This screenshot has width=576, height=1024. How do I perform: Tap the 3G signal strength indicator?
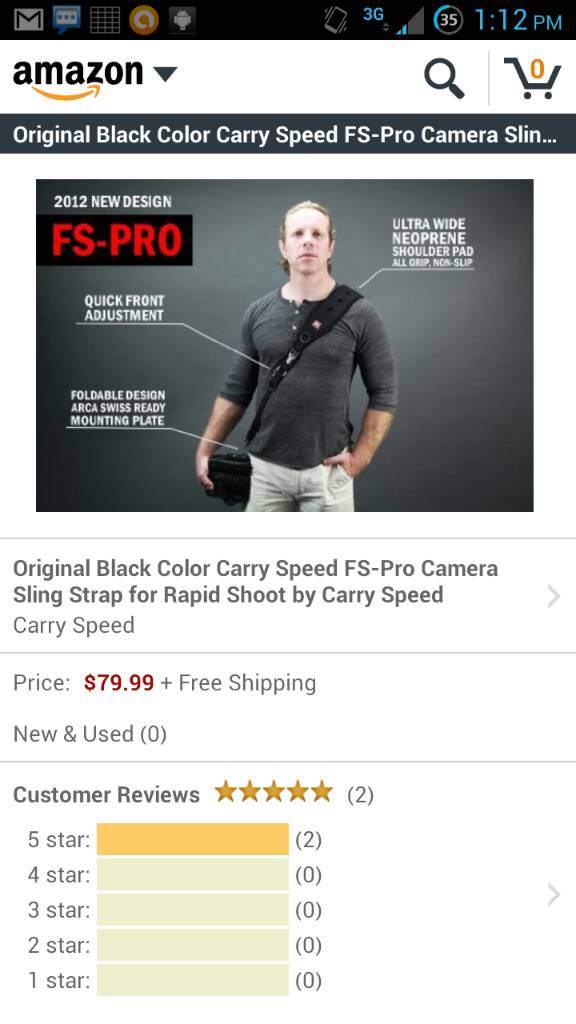392,20
